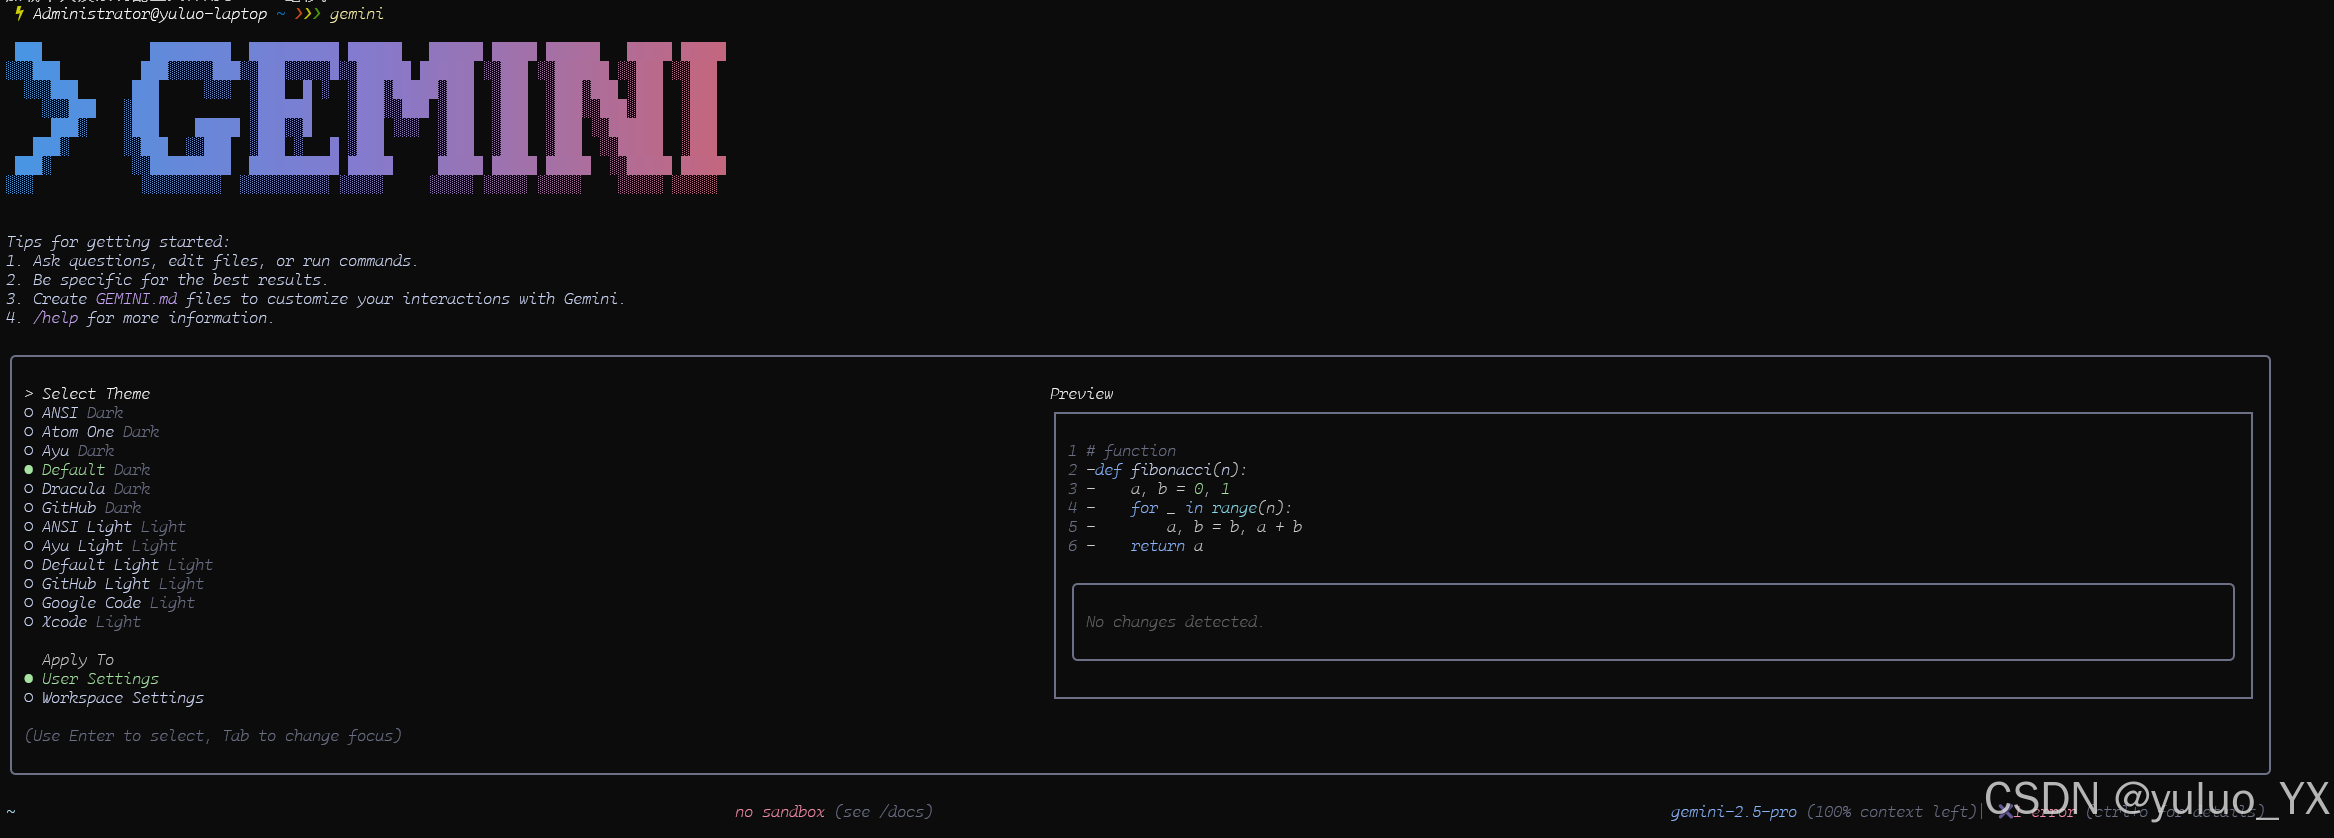Click the 'no sandbox' status text
This screenshot has height=838, width=2334.
780,812
